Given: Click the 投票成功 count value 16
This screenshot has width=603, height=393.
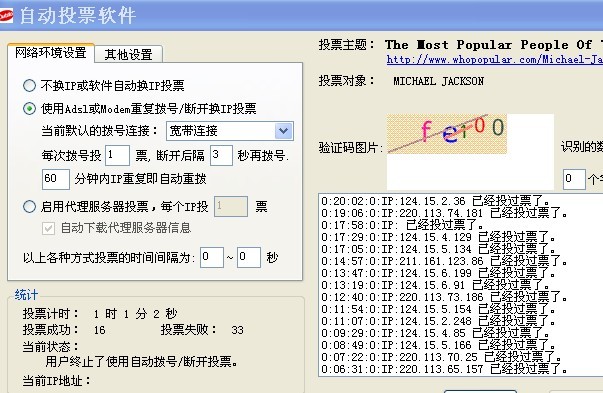Looking at the screenshot, I should tap(100, 330).
